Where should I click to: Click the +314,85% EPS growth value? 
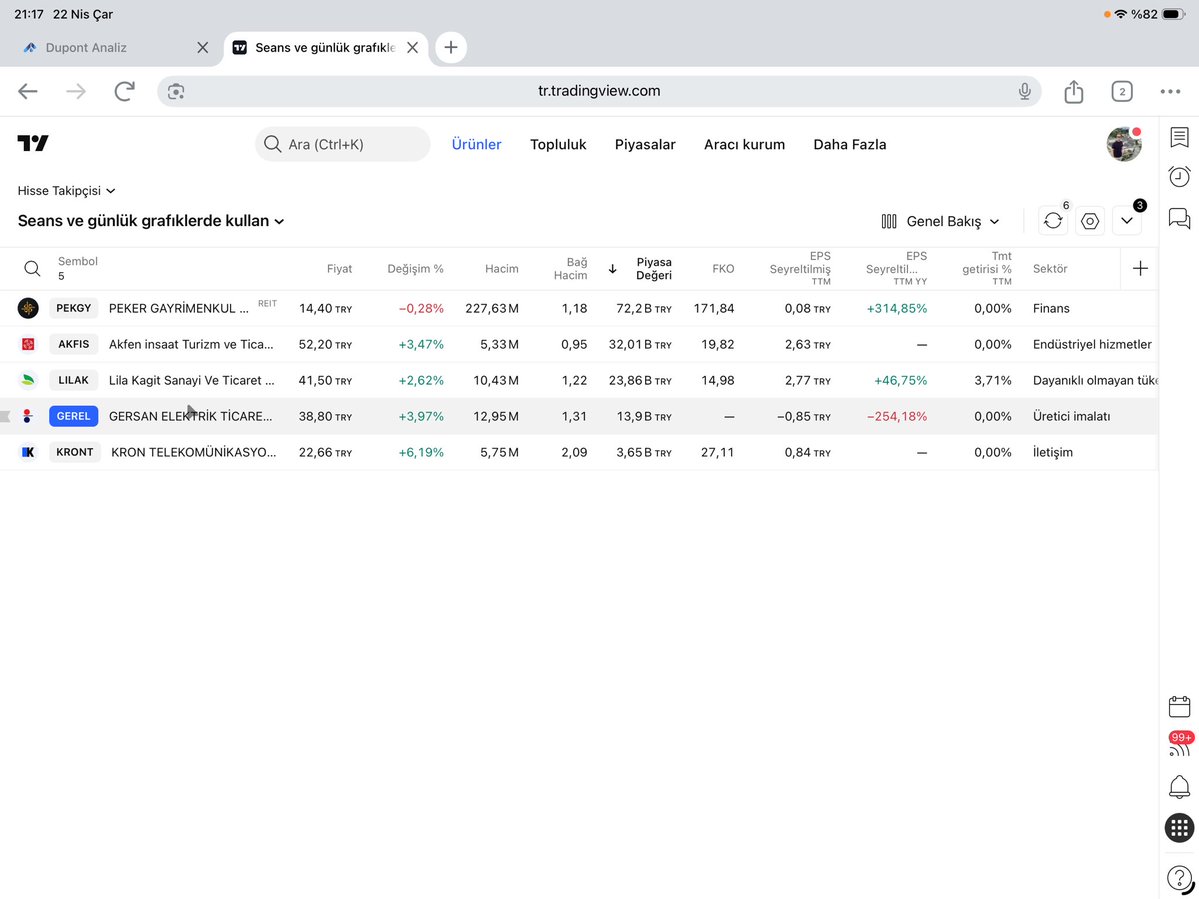[896, 309]
